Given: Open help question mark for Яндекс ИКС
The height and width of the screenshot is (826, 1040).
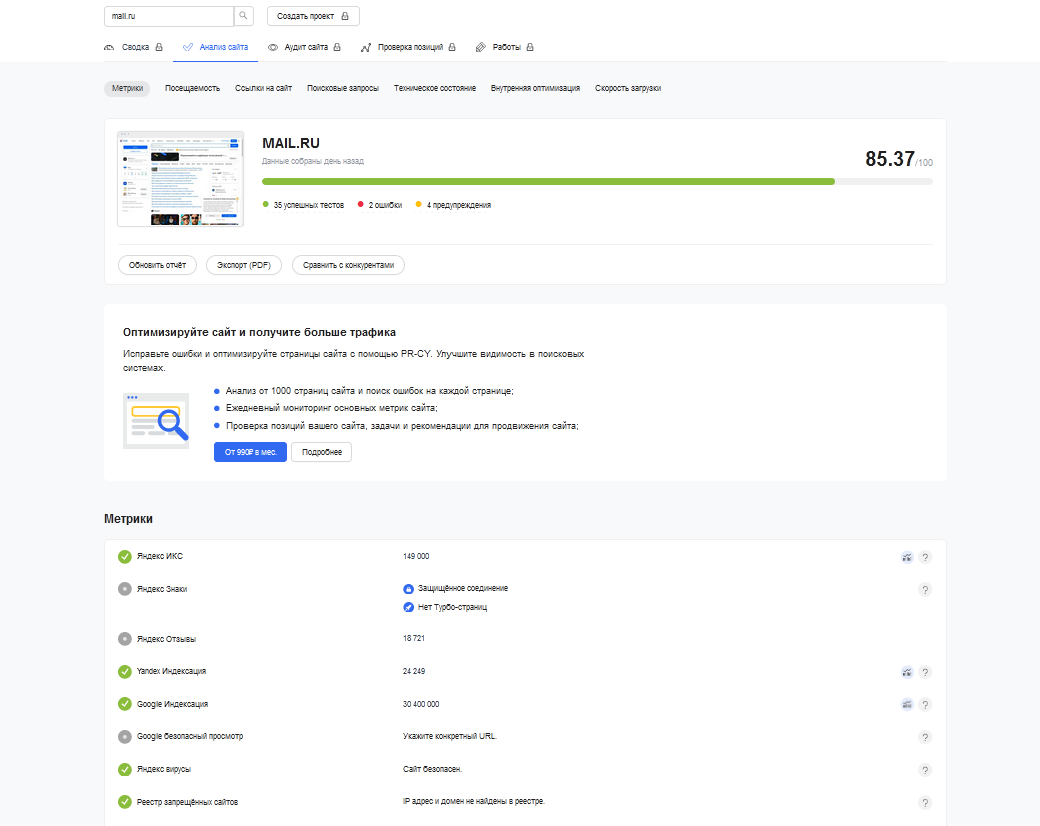Looking at the screenshot, I should pos(925,557).
